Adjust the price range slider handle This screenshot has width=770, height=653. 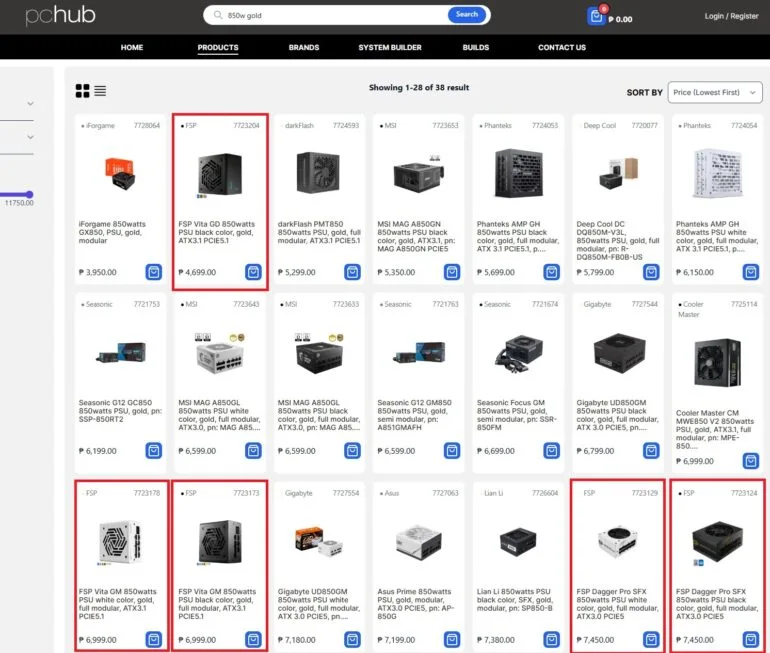click(x=29, y=194)
